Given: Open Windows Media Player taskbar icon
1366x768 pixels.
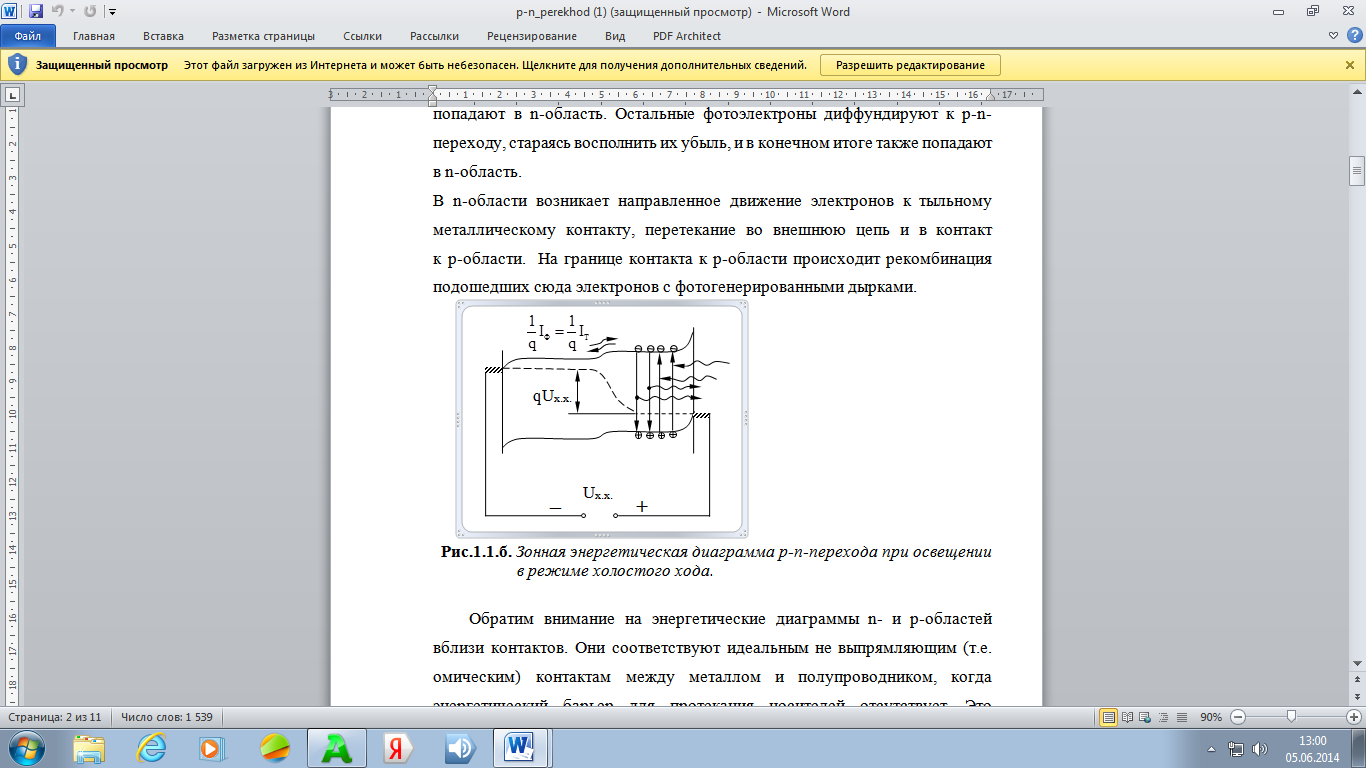Looking at the screenshot, I should (212, 748).
